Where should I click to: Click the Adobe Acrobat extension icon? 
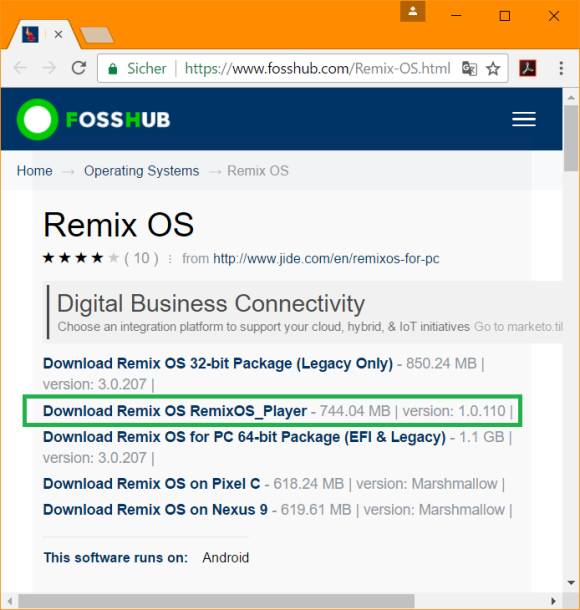click(x=528, y=68)
